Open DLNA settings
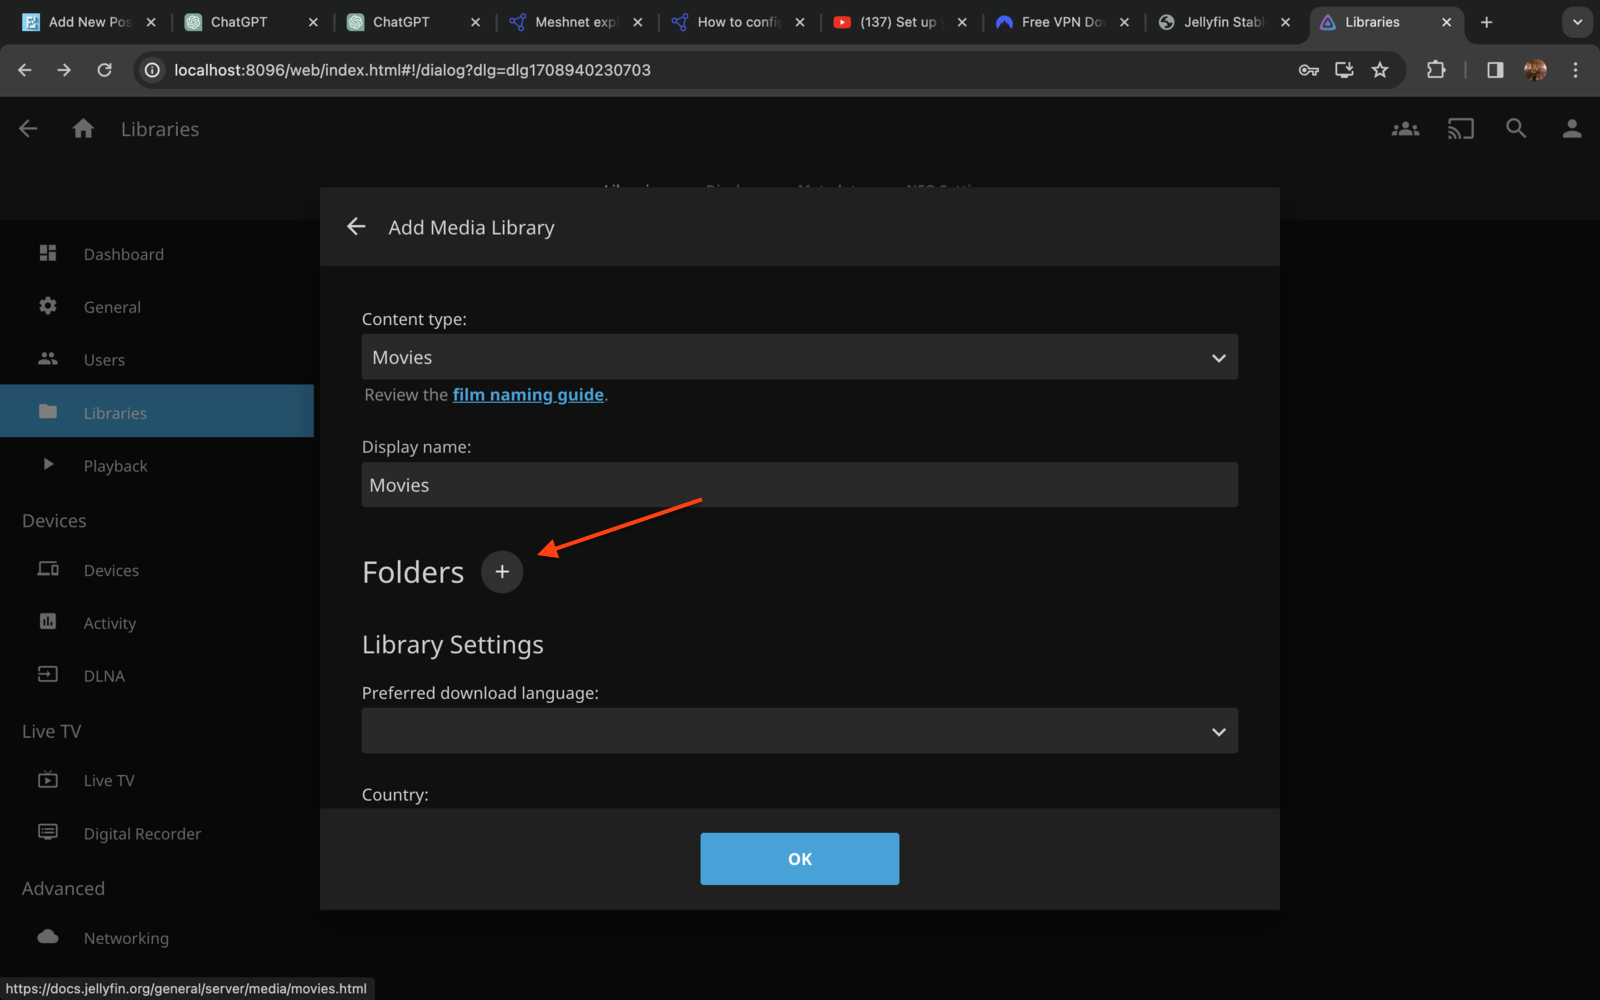 [x=103, y=675]
